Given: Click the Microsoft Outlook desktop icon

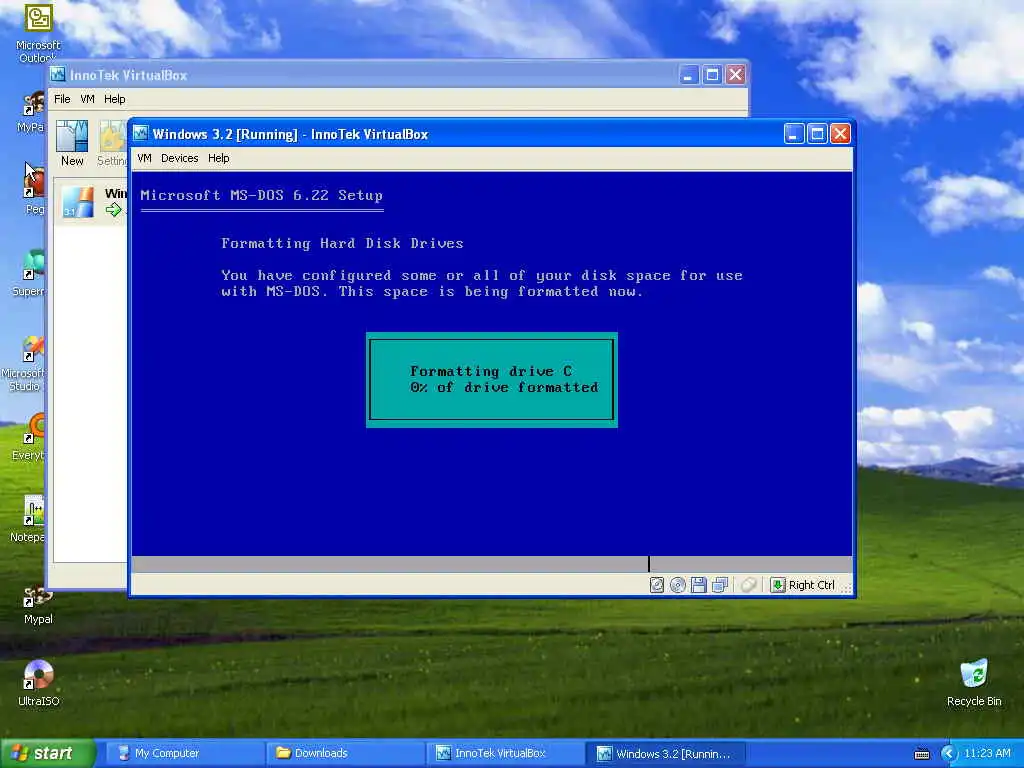Looking at the screenshot, I should [x=38, y=33].
